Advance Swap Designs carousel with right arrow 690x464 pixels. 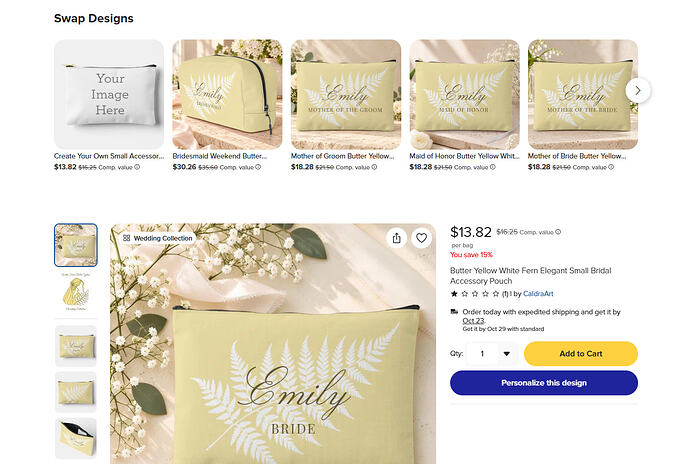[x=638, y=90]
